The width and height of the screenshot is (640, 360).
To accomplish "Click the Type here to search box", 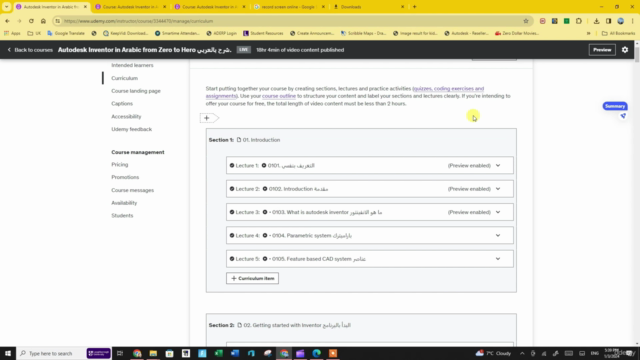I will coord(51,353).
